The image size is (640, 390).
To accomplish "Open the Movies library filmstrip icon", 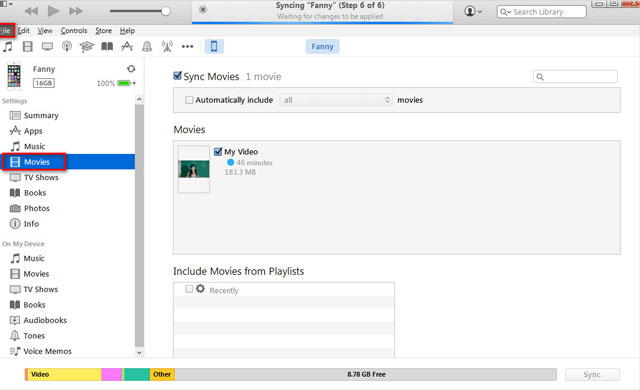I will (27, 47).
